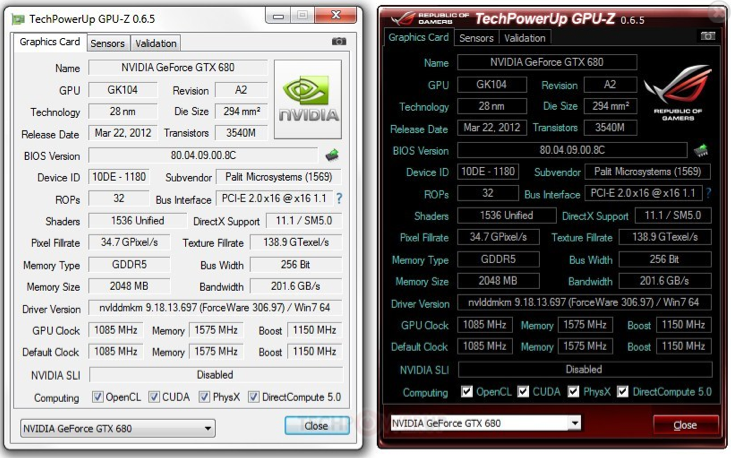Click the camera screenshot icon in the dark ROG window

(x=708, y=36)
